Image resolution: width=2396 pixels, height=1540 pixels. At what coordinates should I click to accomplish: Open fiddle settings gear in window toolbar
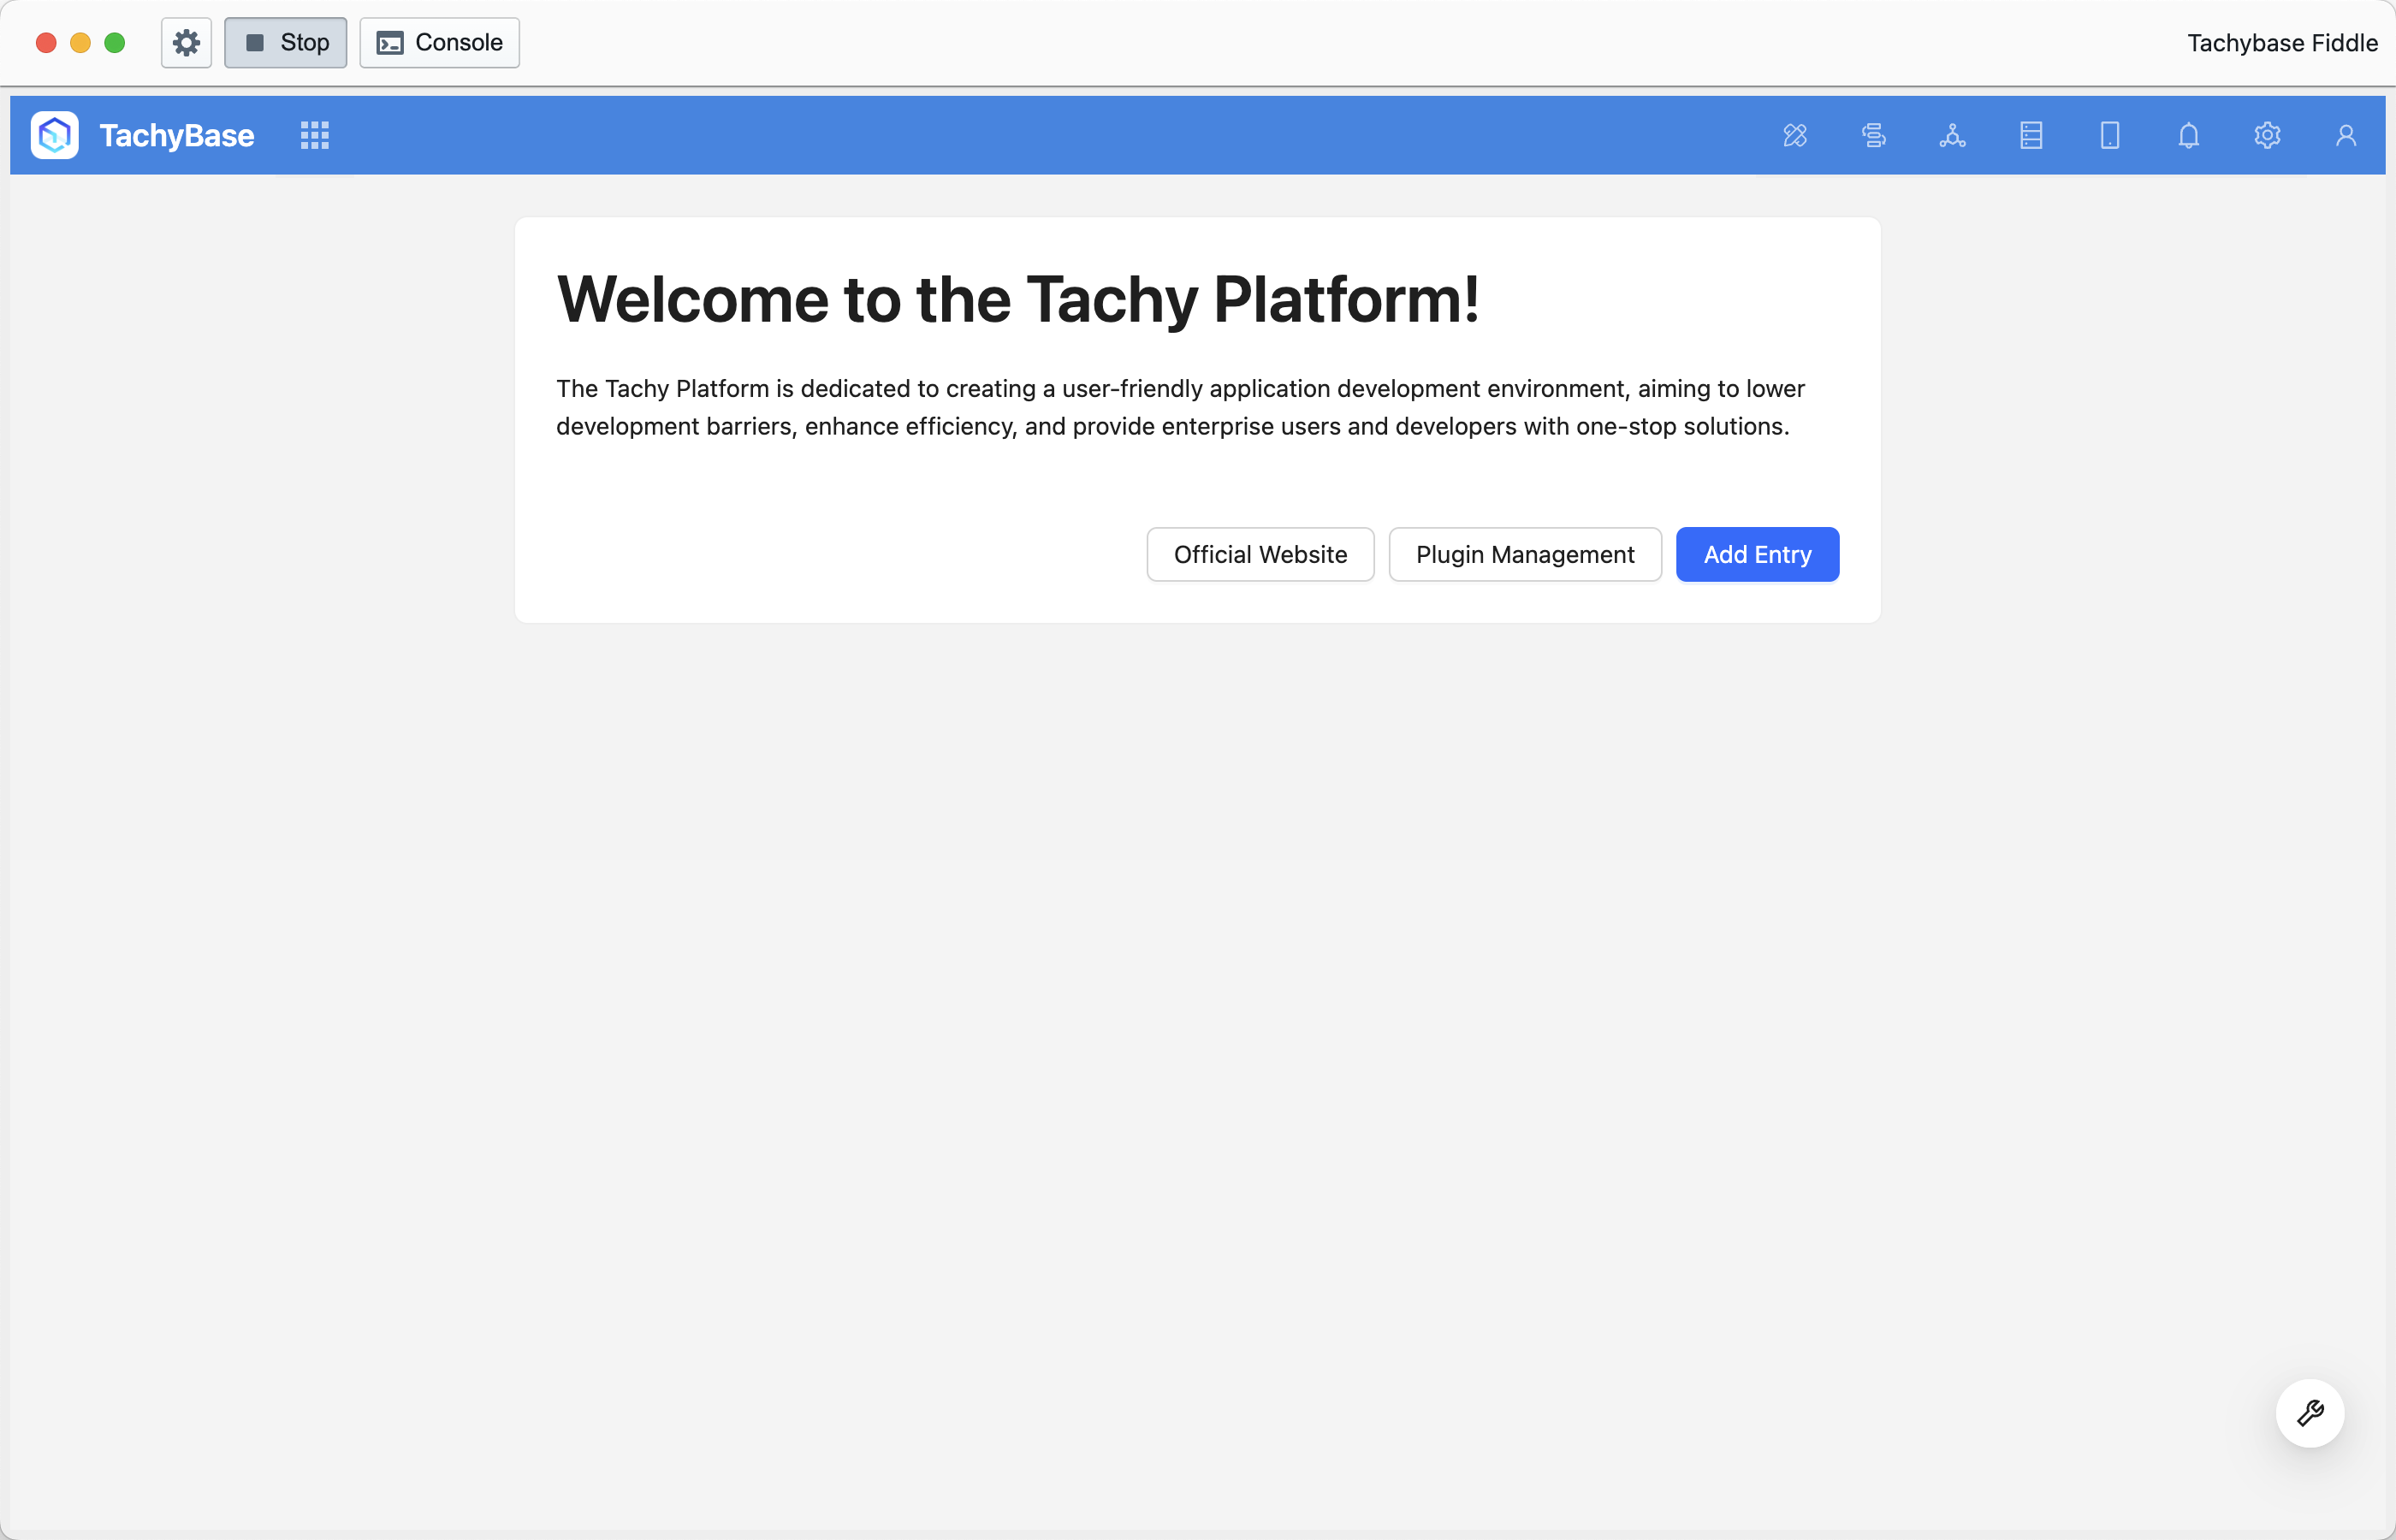(186, 42)
